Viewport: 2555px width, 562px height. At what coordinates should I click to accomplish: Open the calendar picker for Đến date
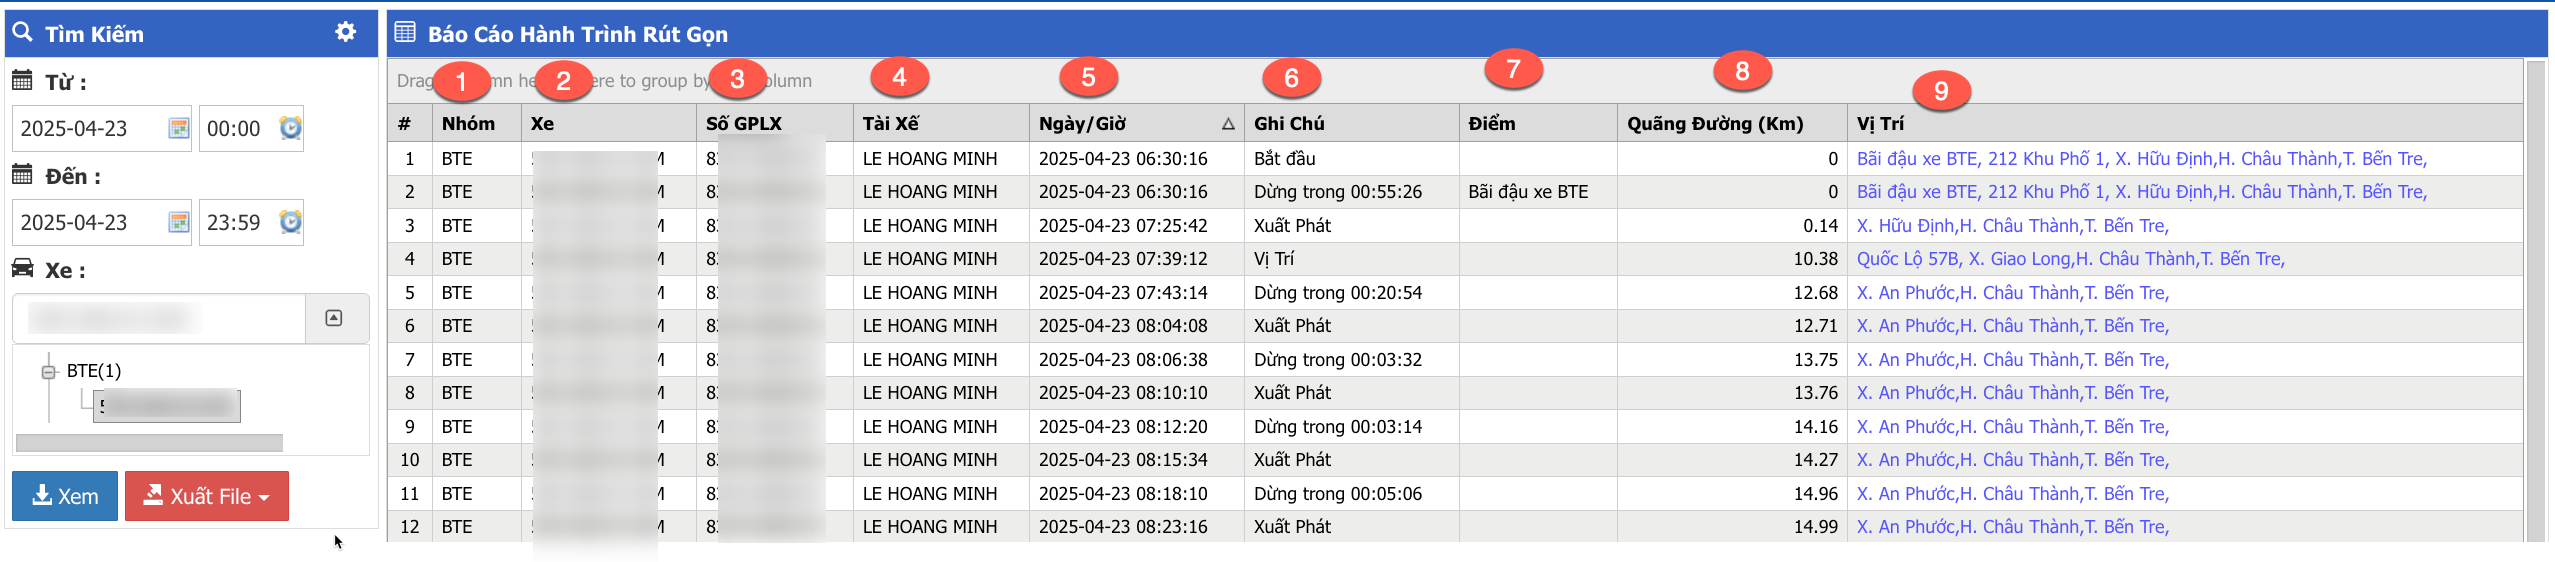[178, 222]
